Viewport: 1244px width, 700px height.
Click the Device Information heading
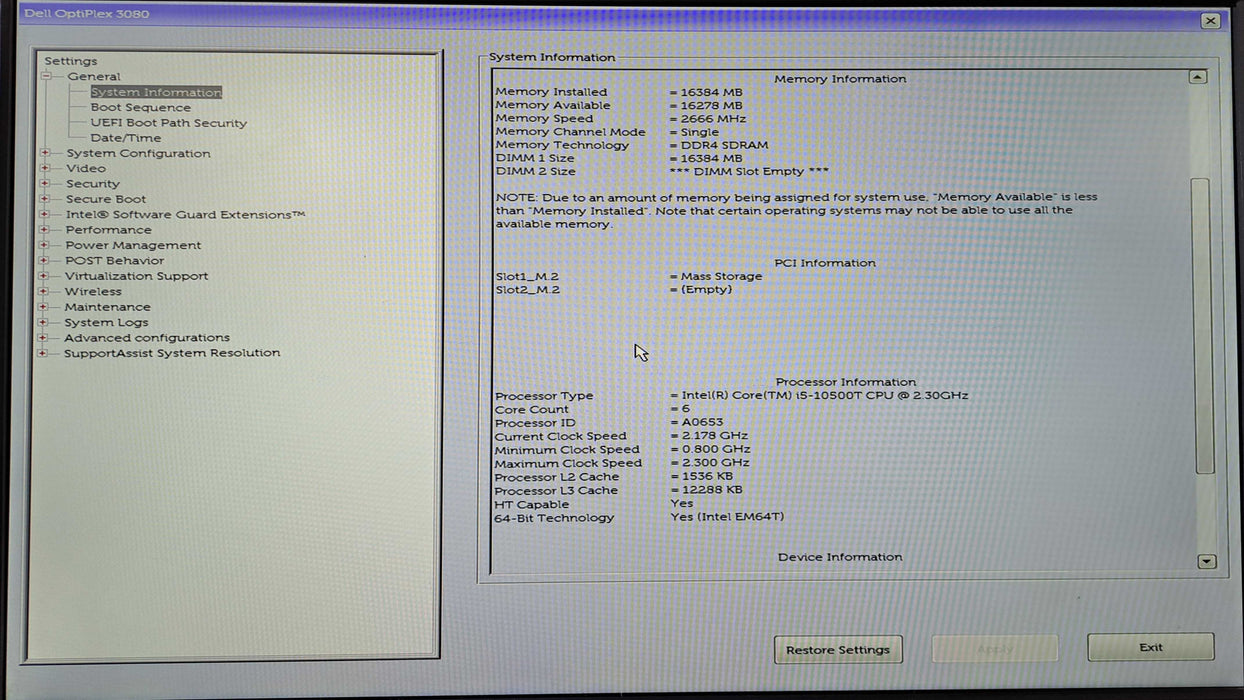840,557
